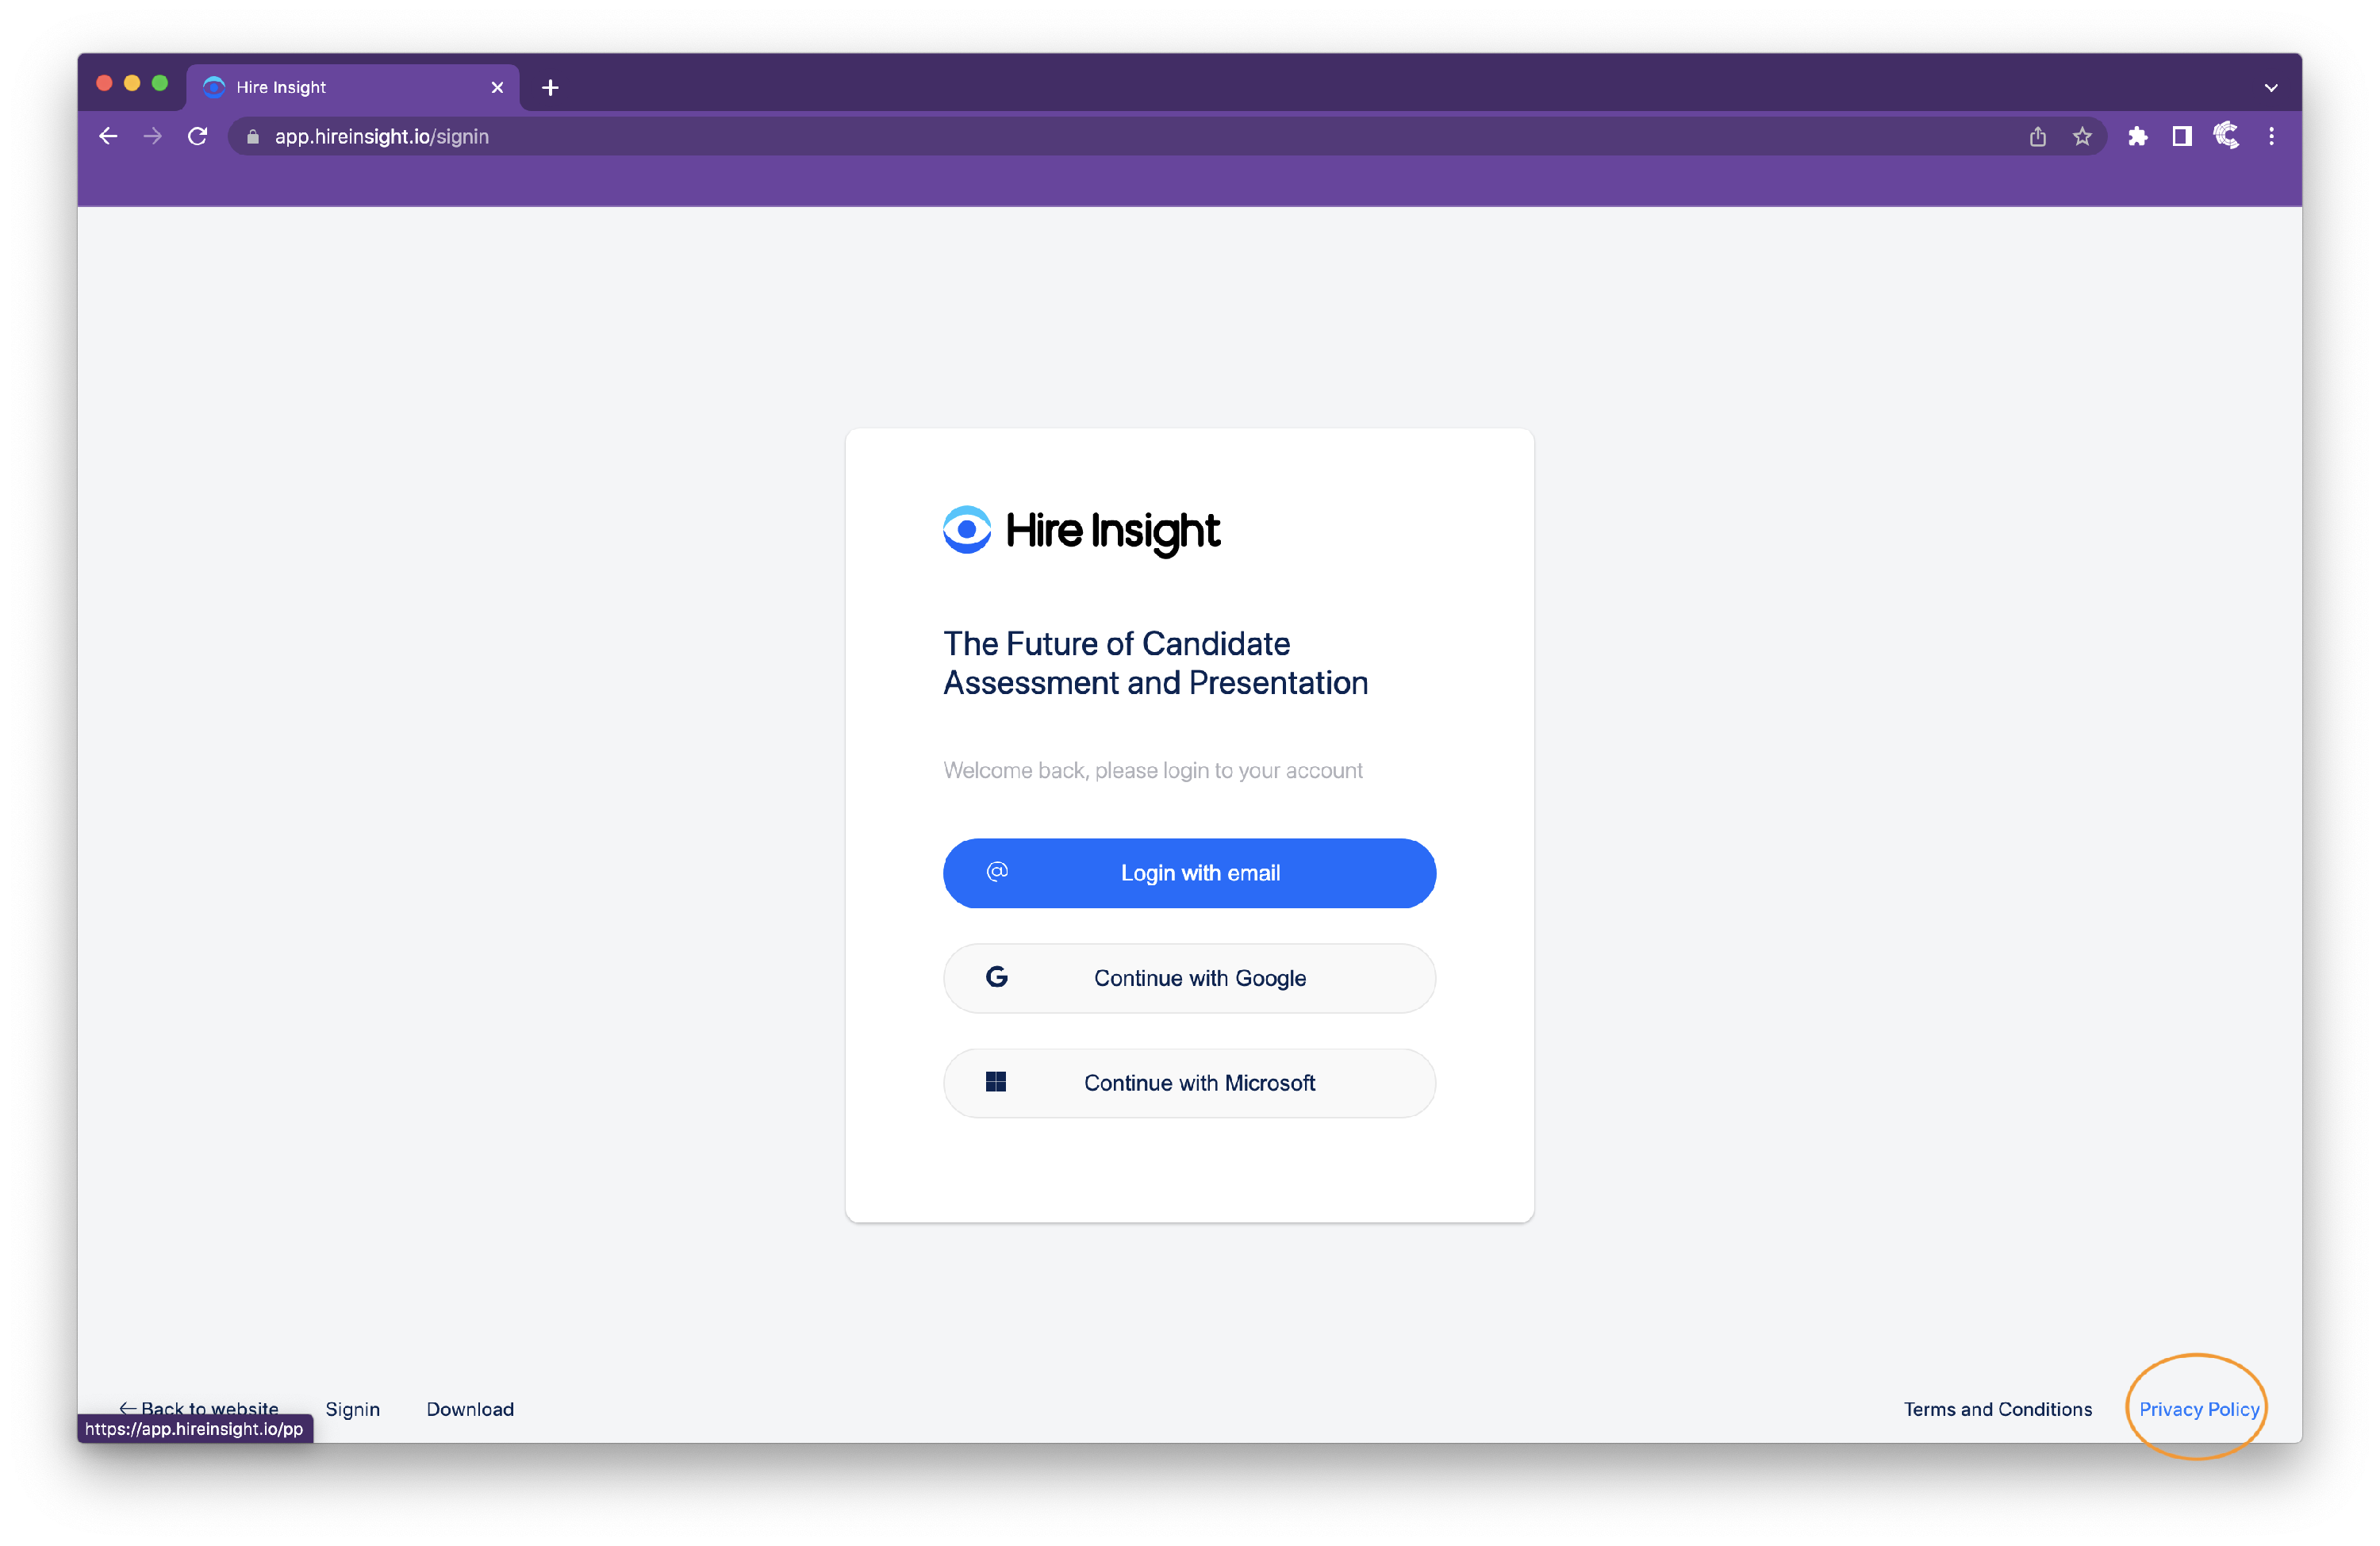
Task: Click the browser profile avatar icon
Action: click(2226, 136)
